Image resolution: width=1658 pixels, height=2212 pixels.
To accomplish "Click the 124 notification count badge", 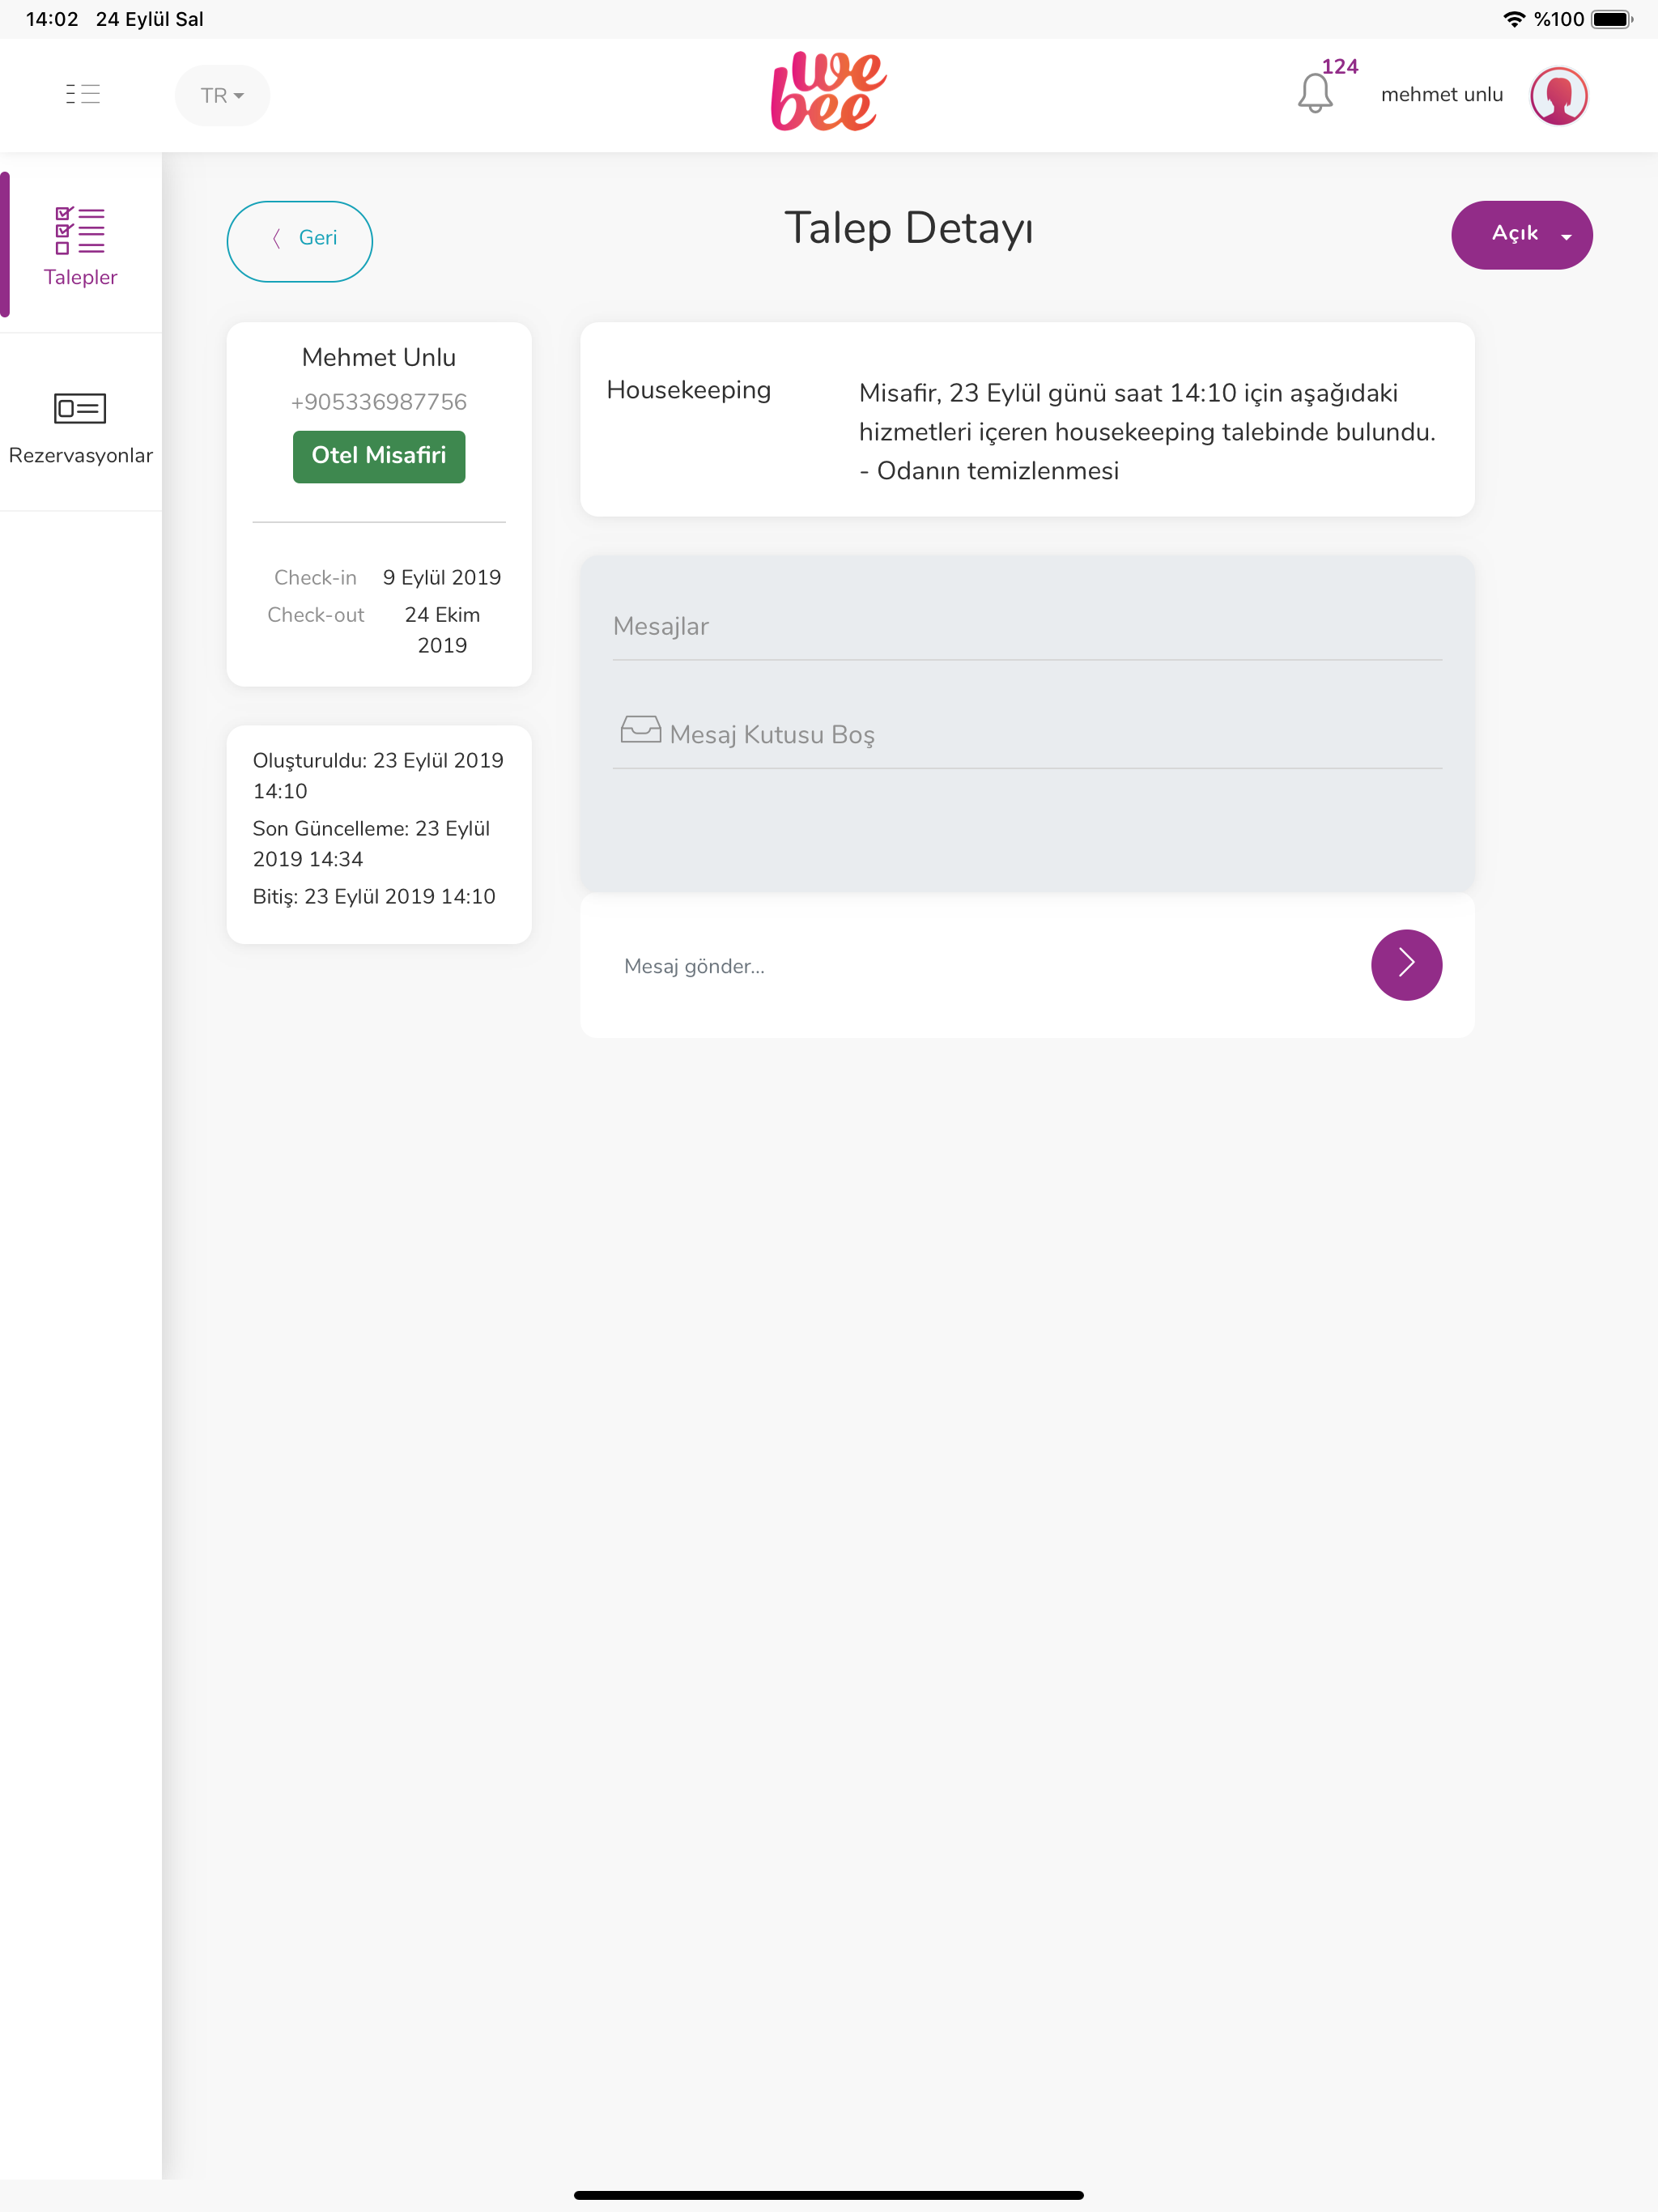I will pyautogui.click(x=1339, y=67).
